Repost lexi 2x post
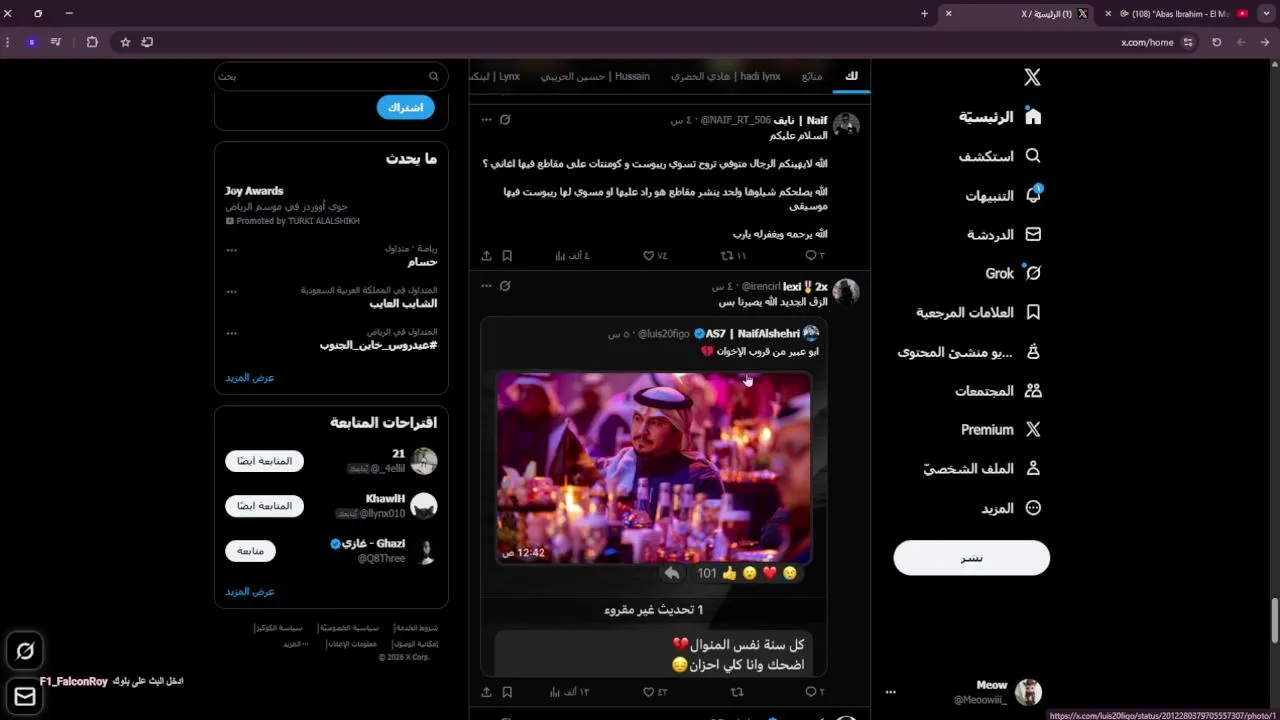 (737, 692)
